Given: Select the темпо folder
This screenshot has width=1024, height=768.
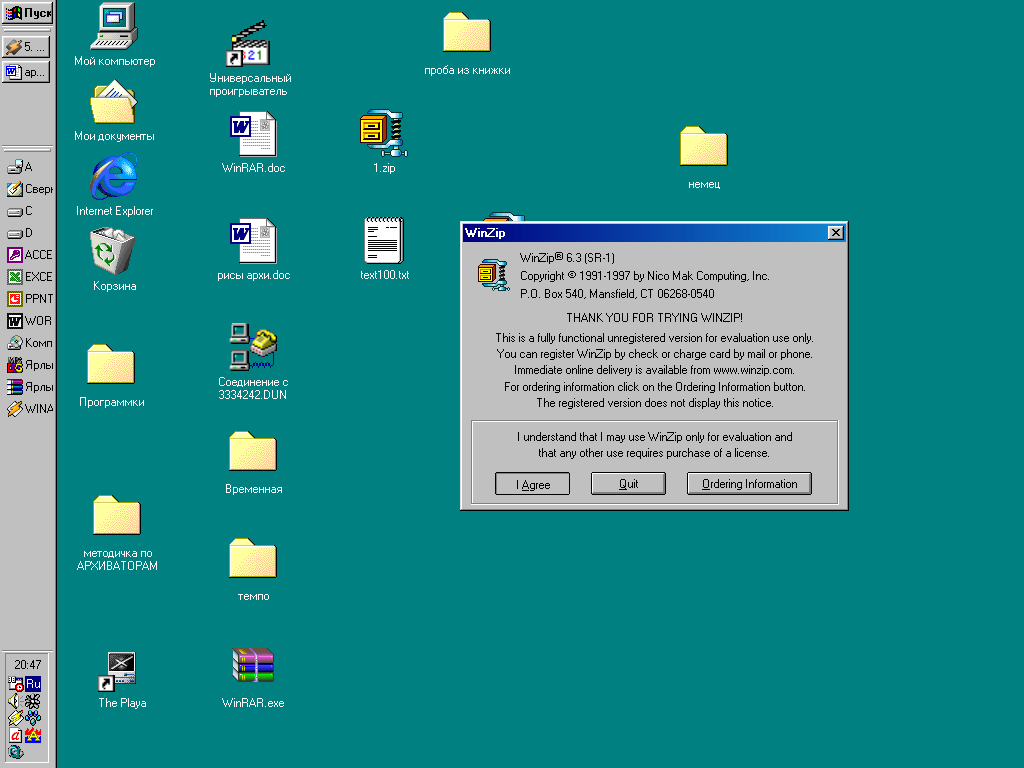Looking at the screenshot, I should (x=253, y=569).
